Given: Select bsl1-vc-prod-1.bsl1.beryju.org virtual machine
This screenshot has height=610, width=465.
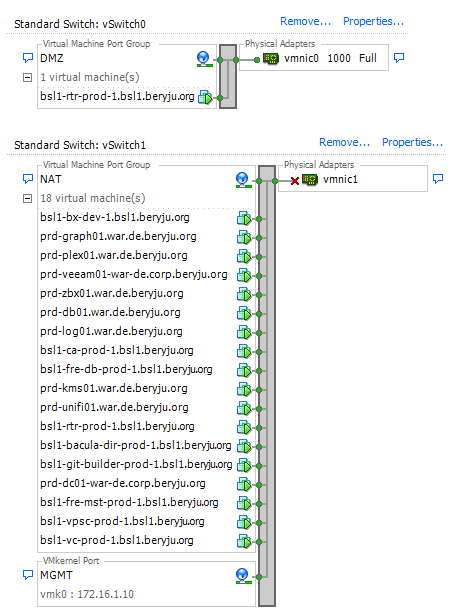Looking at the screenshot, I should click(x=117, y=540).
